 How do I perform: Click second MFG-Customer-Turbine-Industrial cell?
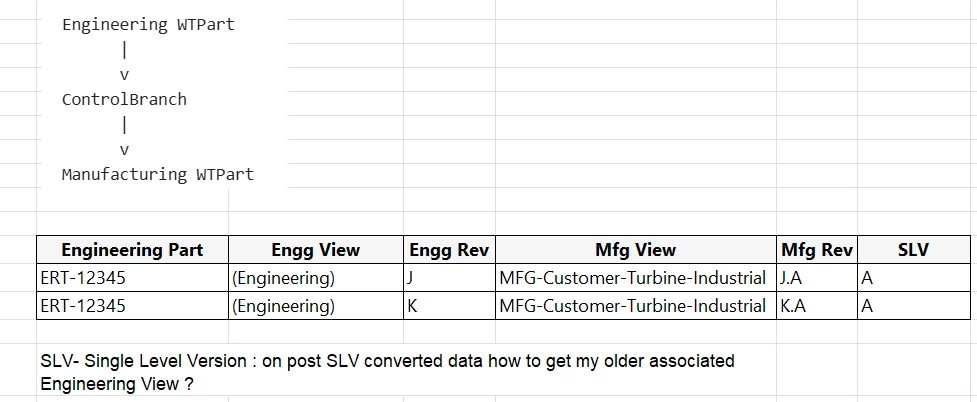pos(636,305)
